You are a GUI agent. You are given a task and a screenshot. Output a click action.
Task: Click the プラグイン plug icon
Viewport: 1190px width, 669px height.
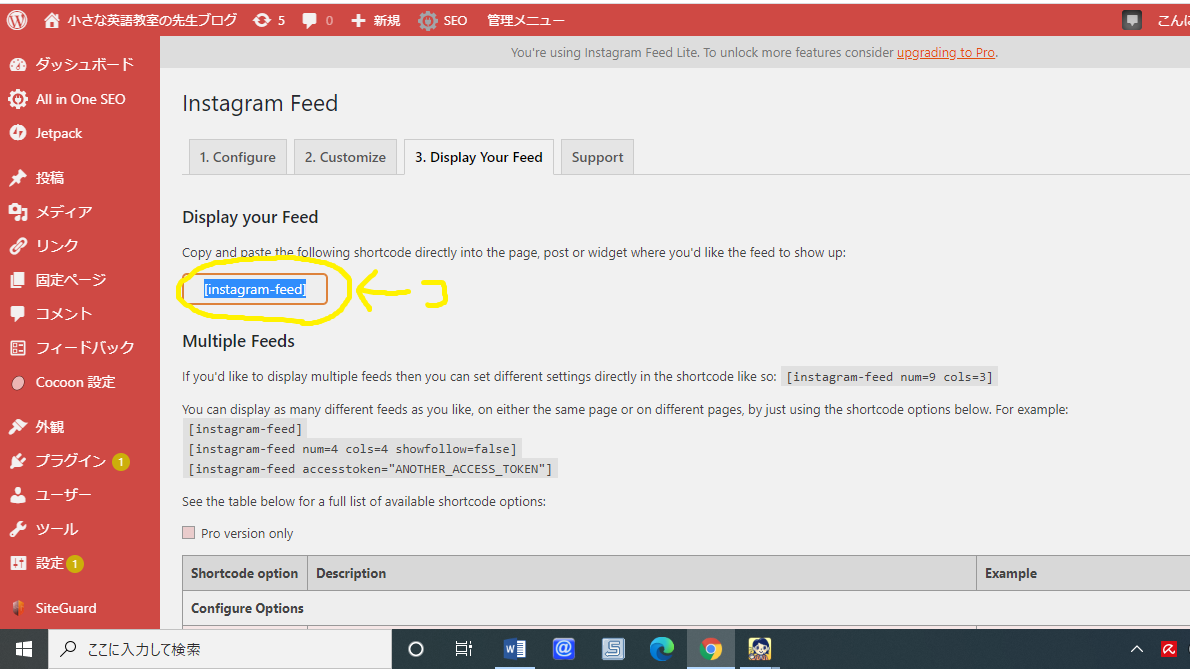[x=18, y=461]
